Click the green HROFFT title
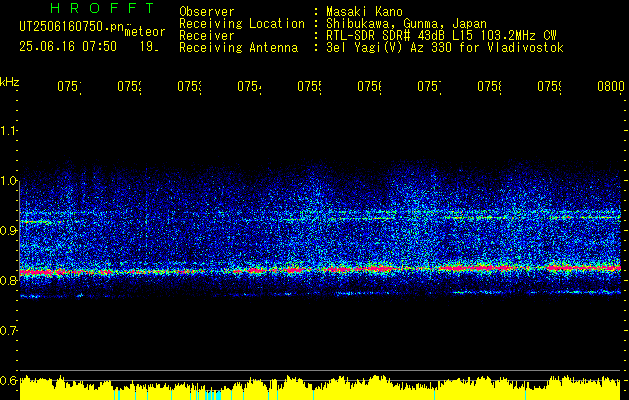This screenshot has height=400, width=629. coord(103,8)
